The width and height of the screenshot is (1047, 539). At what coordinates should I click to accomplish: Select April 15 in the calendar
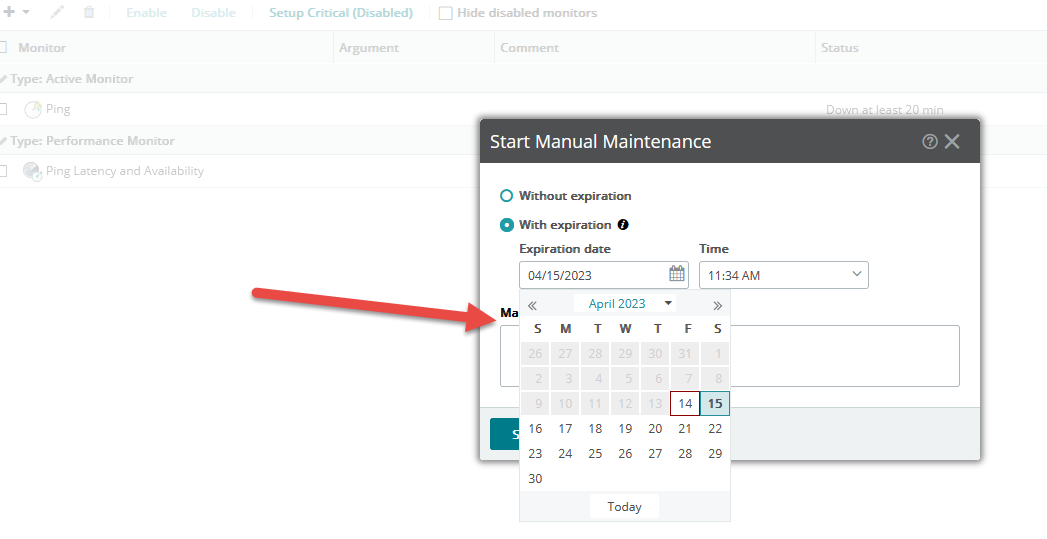[715, 403]
